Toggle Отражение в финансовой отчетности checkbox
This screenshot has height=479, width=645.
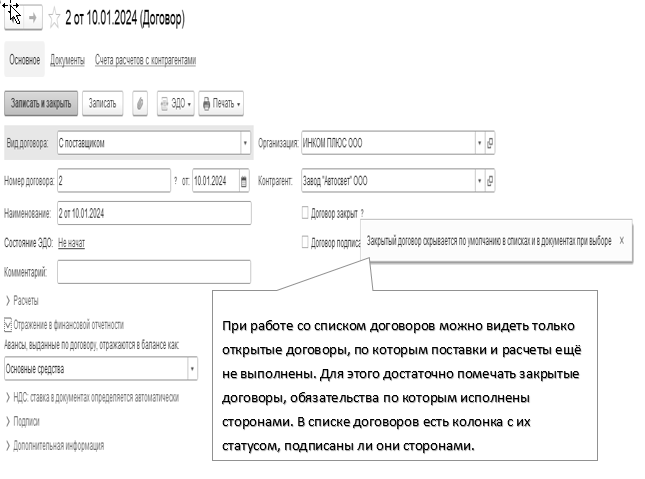coord(8,325)
